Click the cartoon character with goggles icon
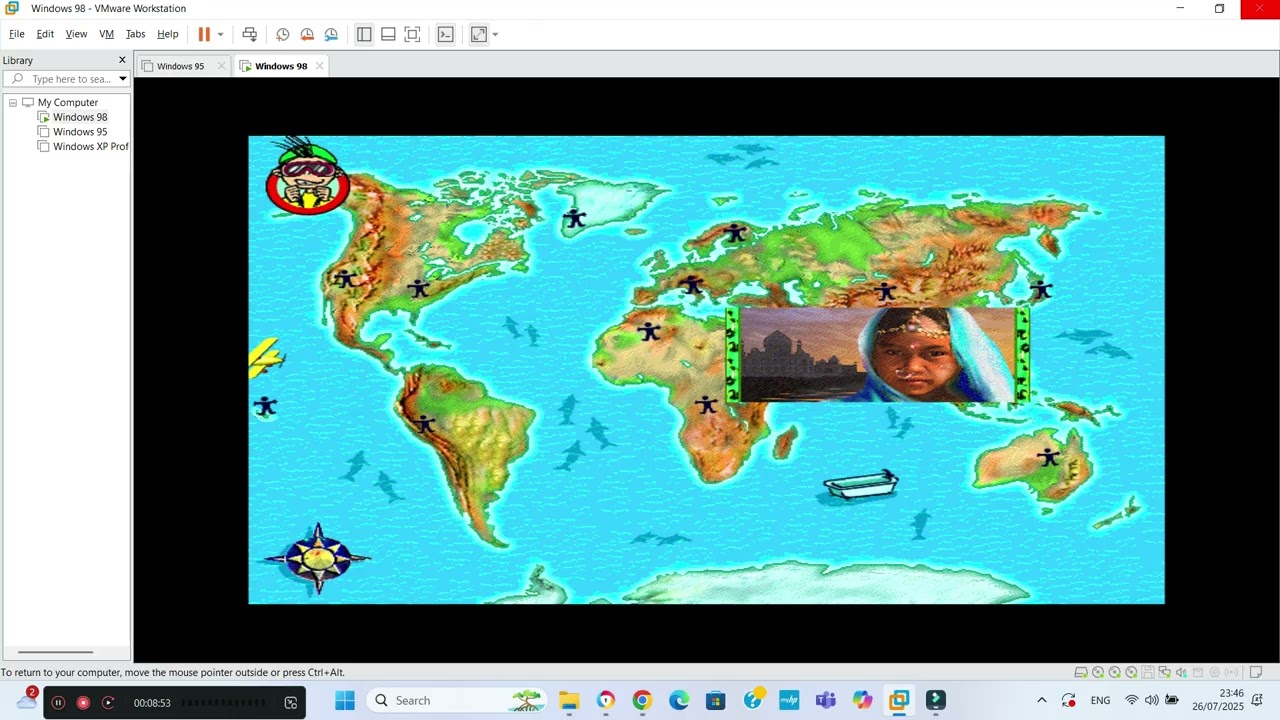 coord(307,178)
